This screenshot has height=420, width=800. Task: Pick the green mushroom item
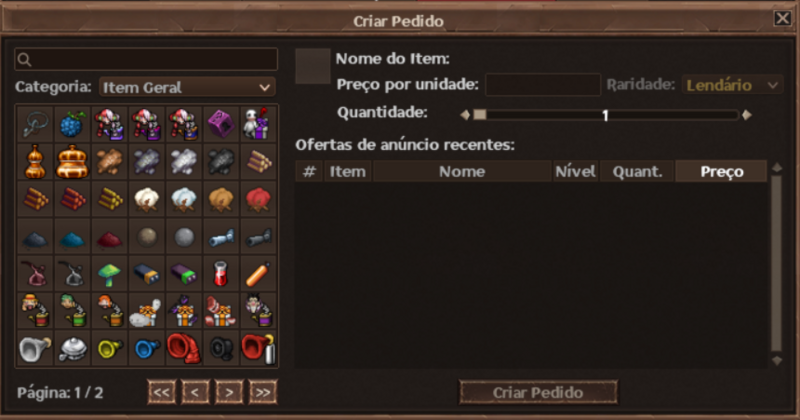click(109, 274)
